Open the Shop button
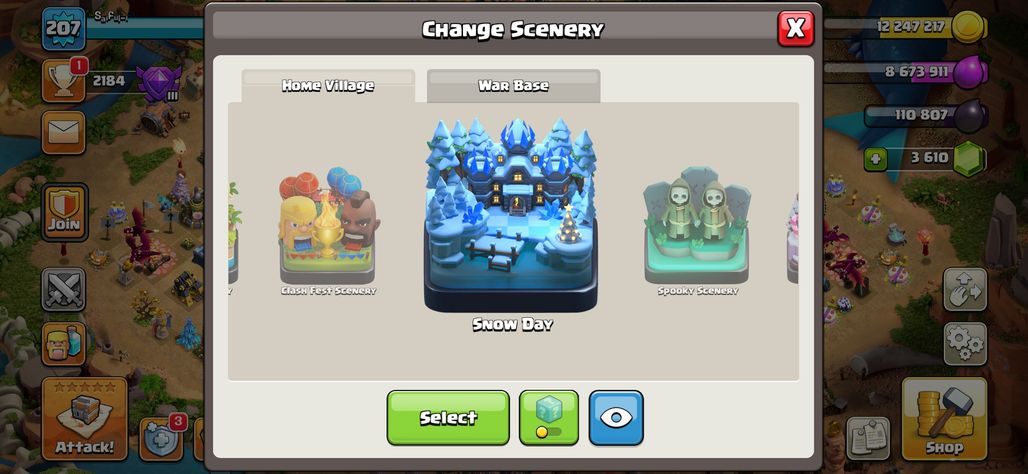The height and width of the screenshot is (474, 1028). (944, 419)
